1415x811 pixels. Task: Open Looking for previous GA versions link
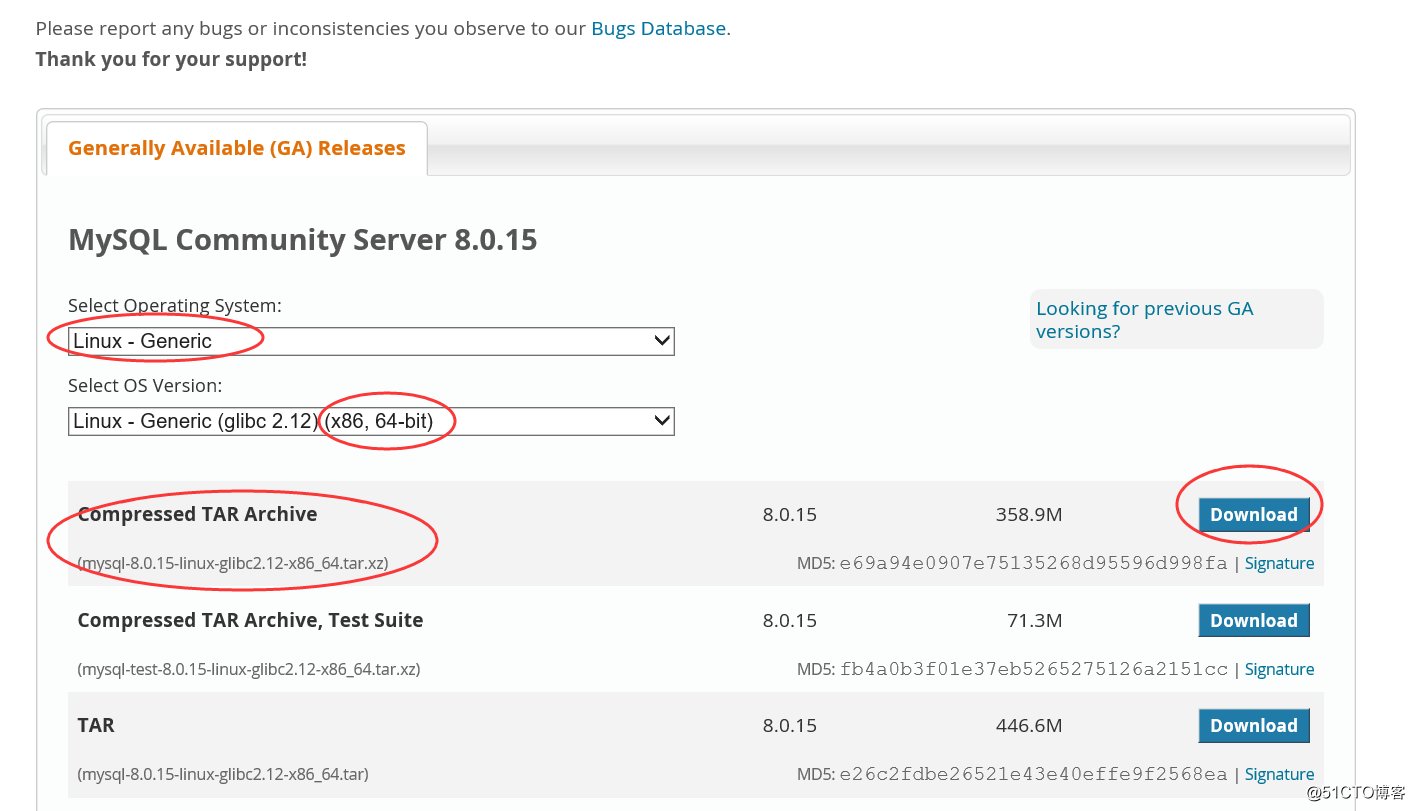coord(1144,320)
